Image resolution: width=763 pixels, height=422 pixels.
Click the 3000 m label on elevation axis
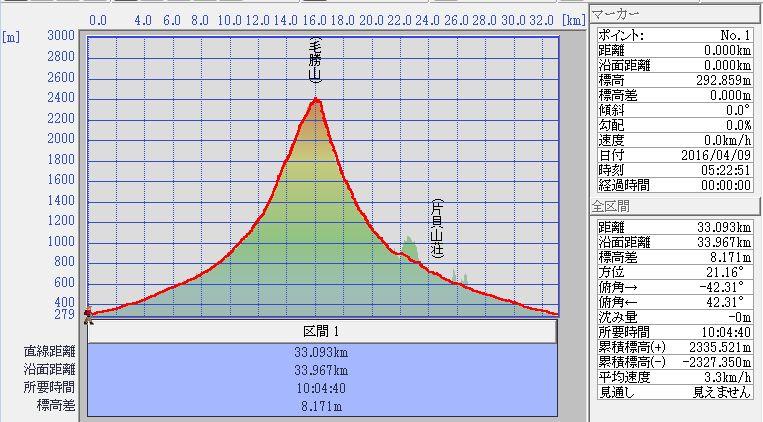61,36
